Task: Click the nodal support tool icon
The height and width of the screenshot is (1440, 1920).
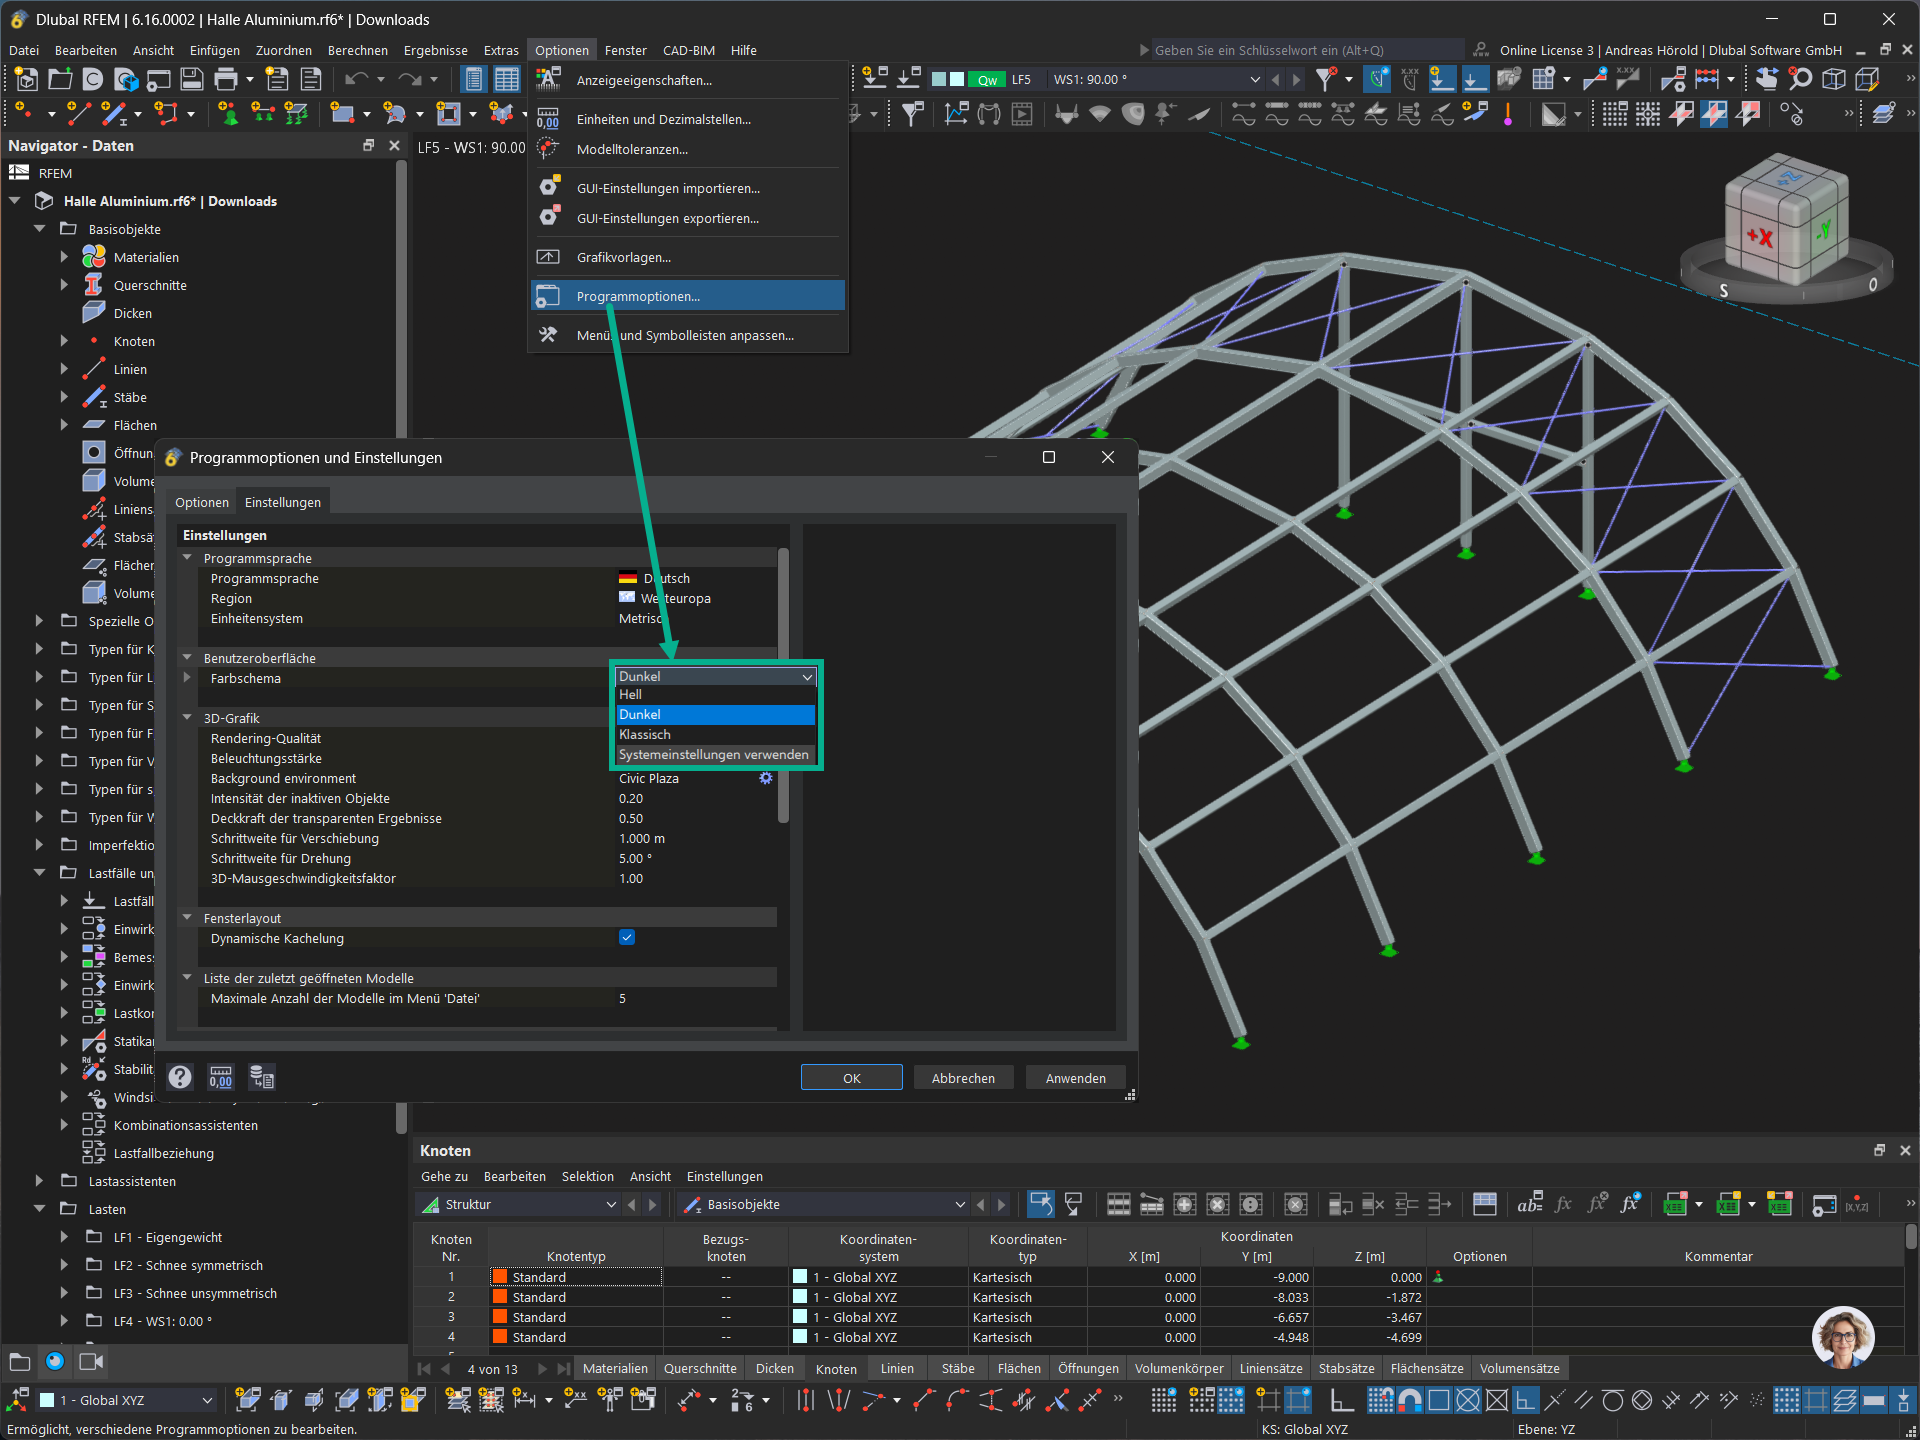Action: pyautogui.click(x=229, y=113)
